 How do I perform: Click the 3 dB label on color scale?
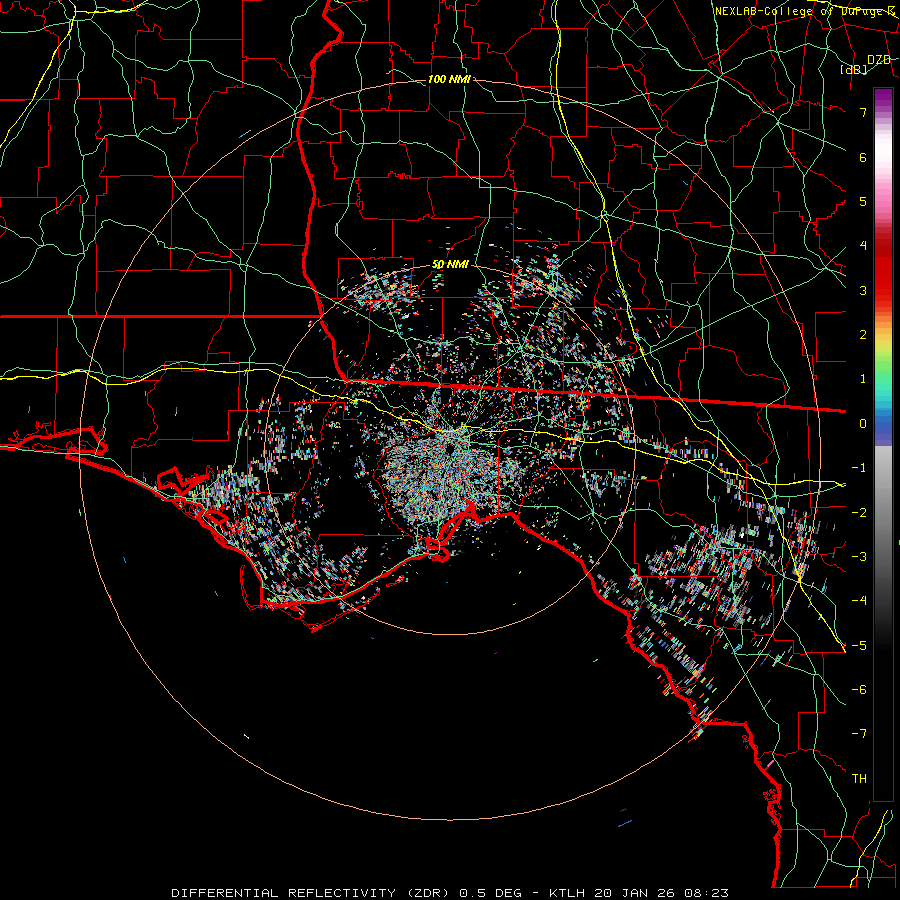pos(863,290)
